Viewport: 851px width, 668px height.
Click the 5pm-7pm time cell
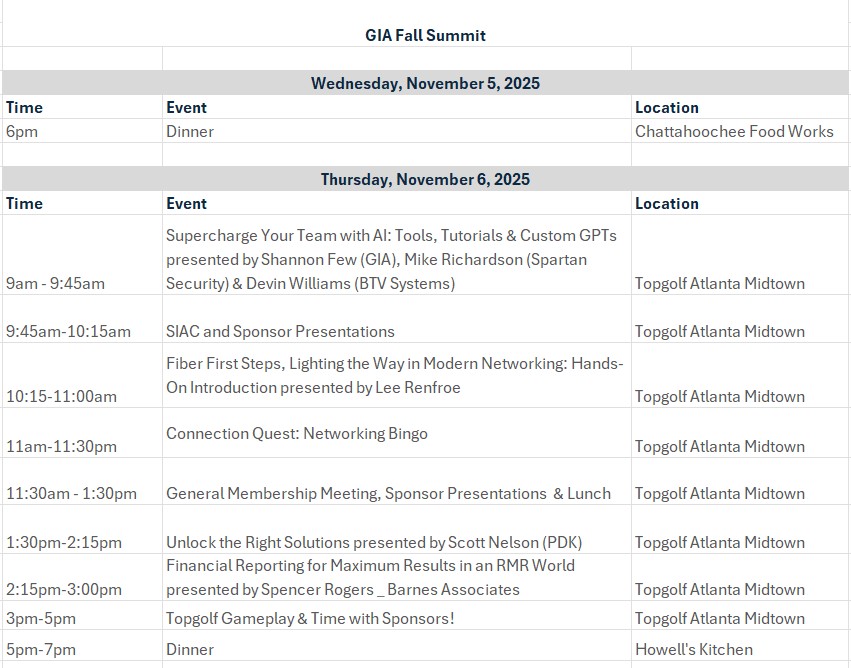tap(40, 649)
